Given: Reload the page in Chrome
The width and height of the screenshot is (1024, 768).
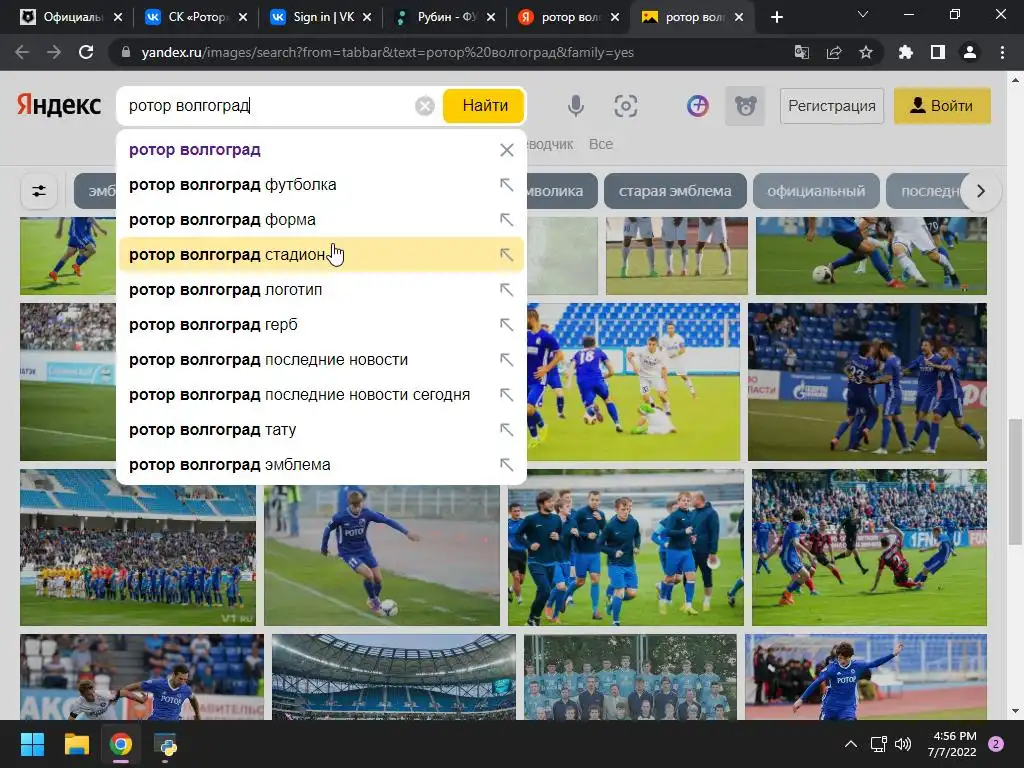Looking at the screenshot, I should click(86, 52).
